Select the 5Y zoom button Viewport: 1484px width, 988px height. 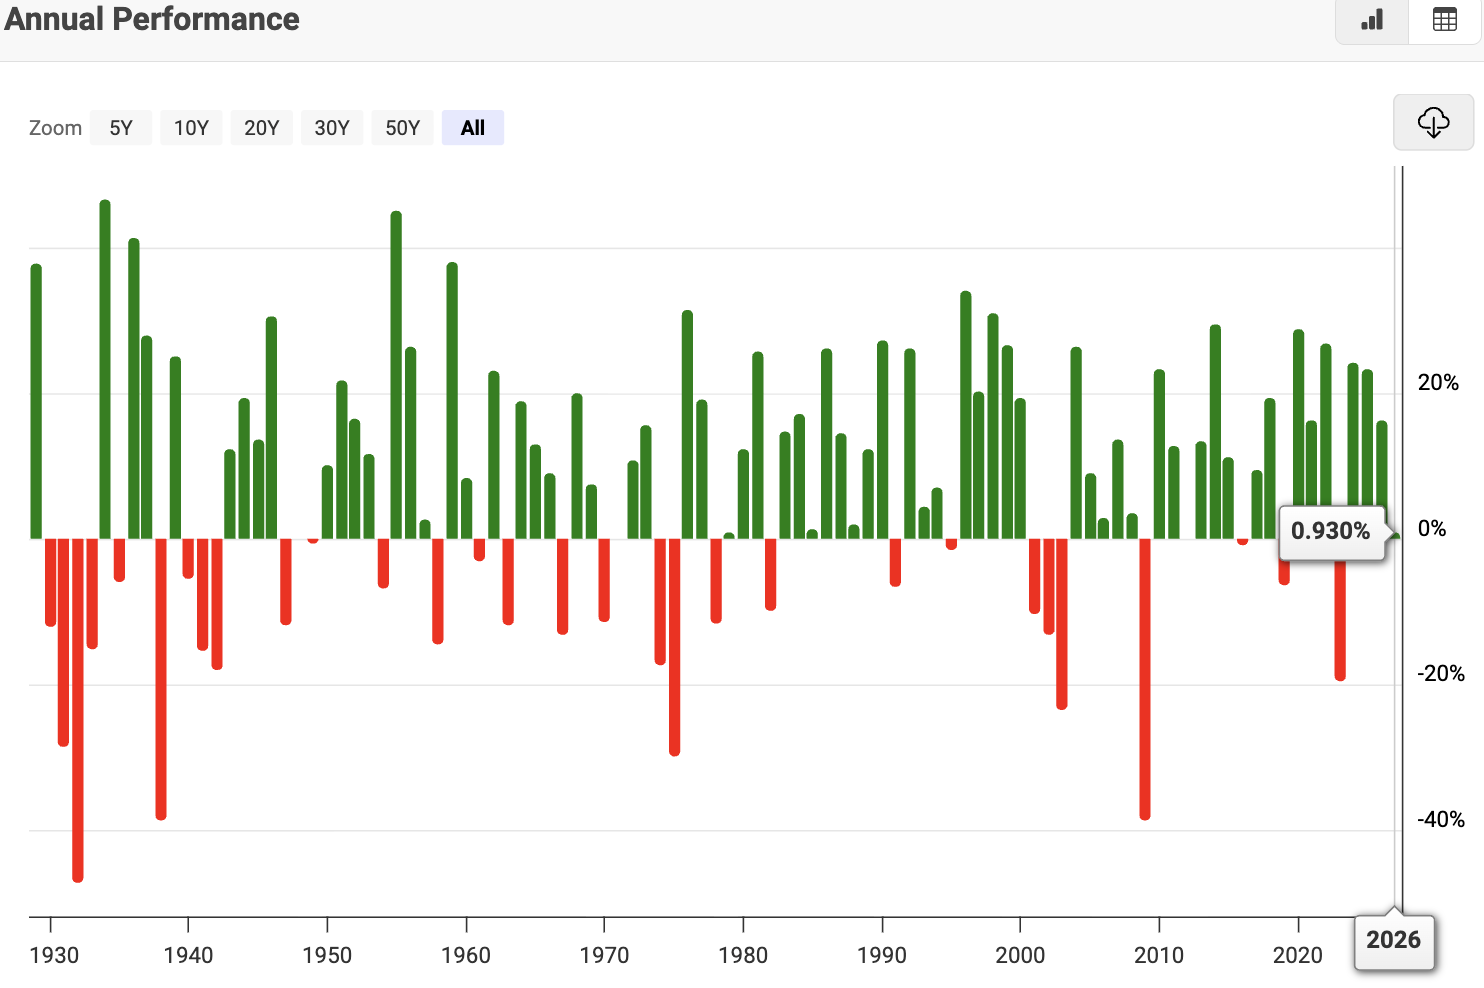coord(120,127)
